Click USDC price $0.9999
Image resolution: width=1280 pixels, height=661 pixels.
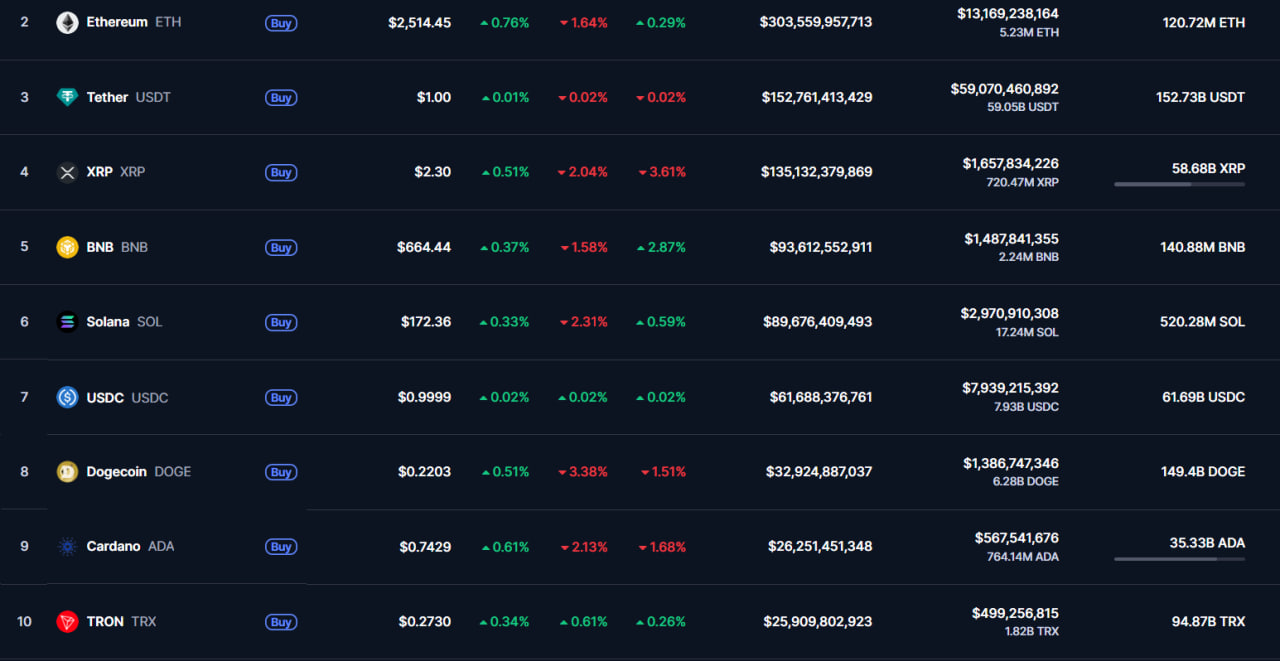coord(425,397)
